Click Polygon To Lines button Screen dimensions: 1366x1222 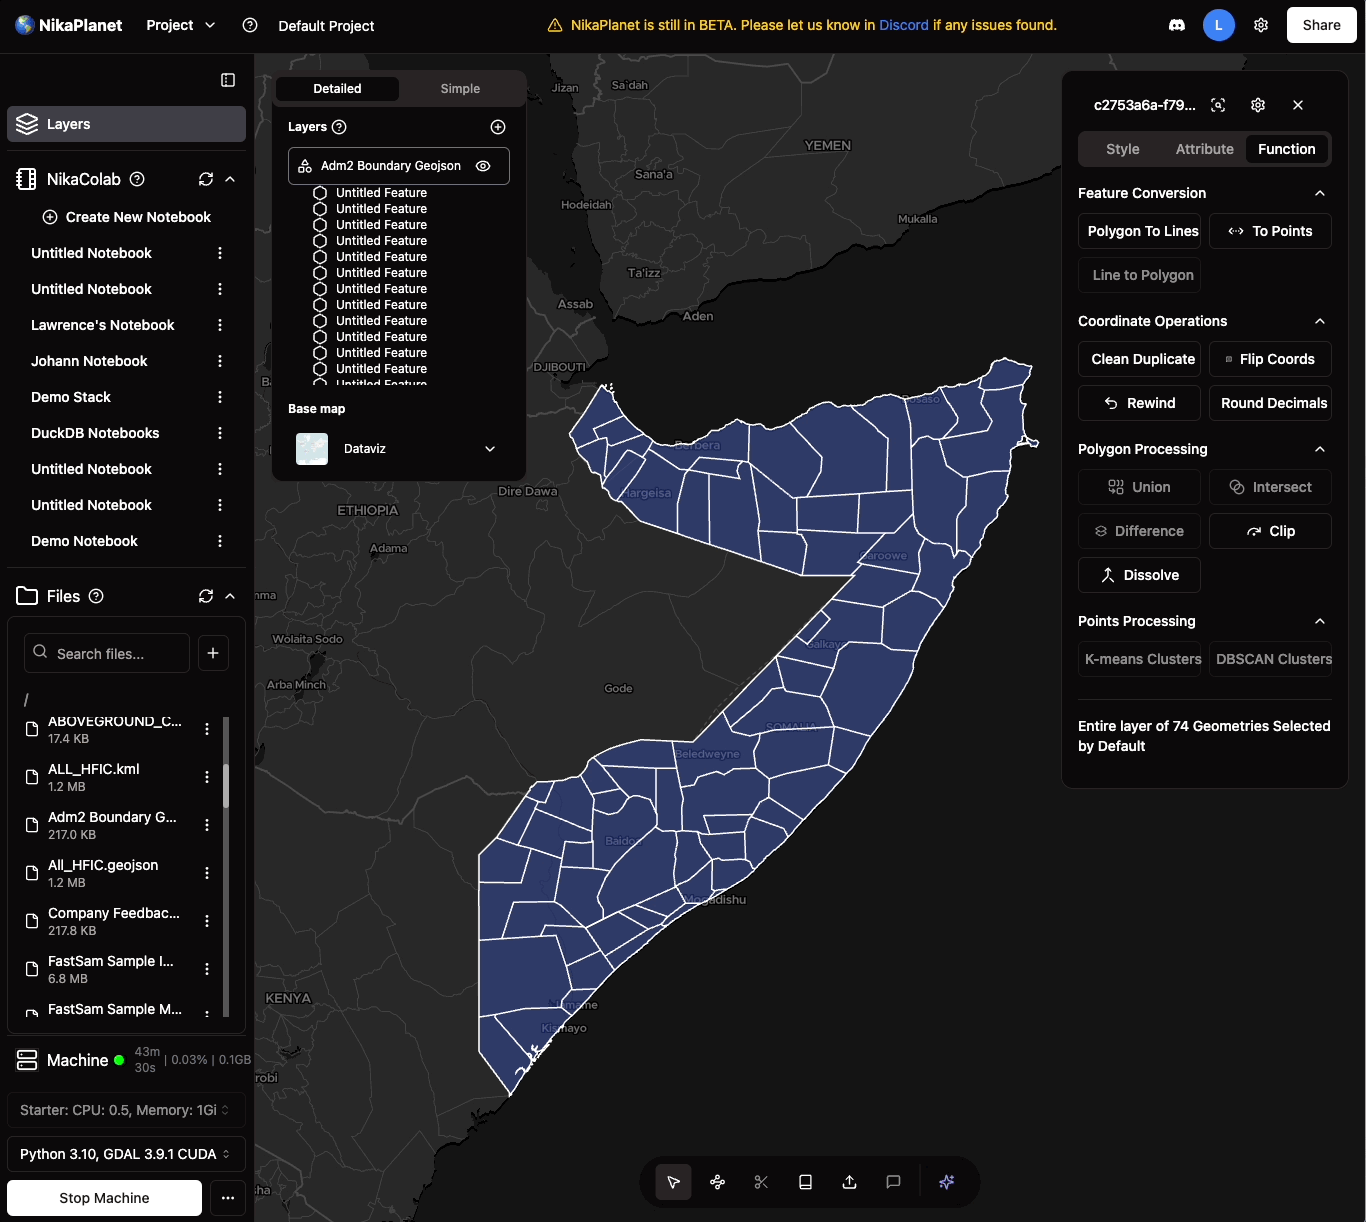[1139, 231]
